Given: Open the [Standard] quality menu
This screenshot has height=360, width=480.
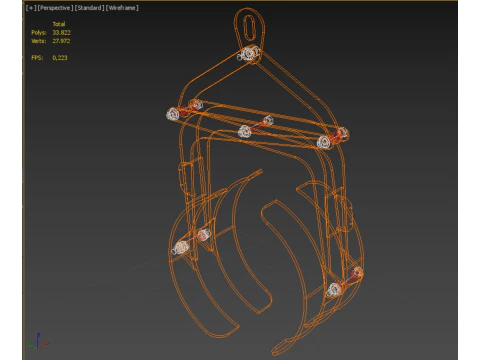Looking at the screenshot, I should point(89,8).
